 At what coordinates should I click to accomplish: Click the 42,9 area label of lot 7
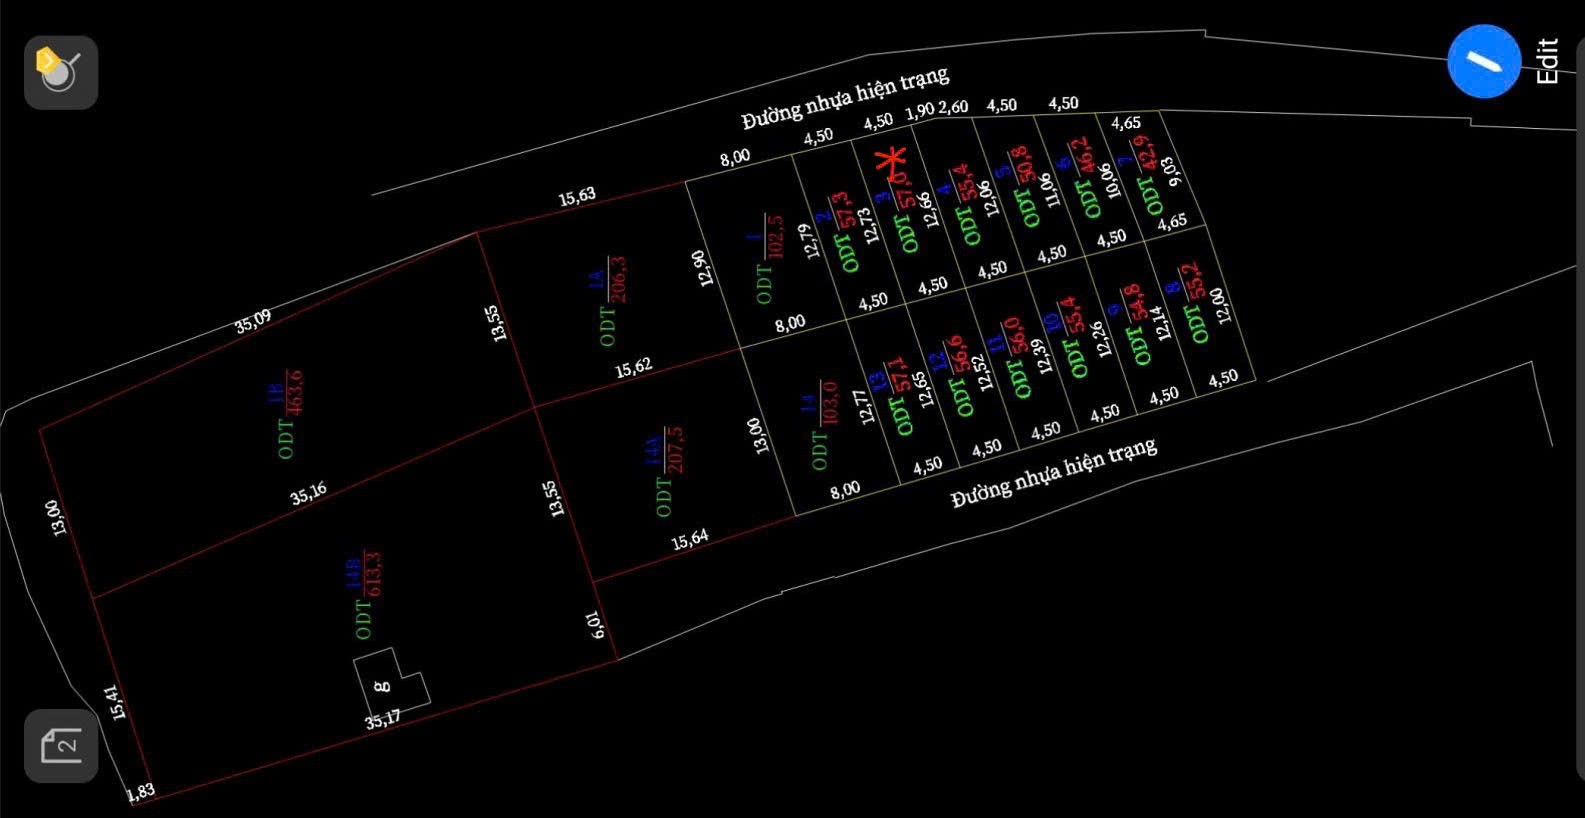[x=1144, y=160]
